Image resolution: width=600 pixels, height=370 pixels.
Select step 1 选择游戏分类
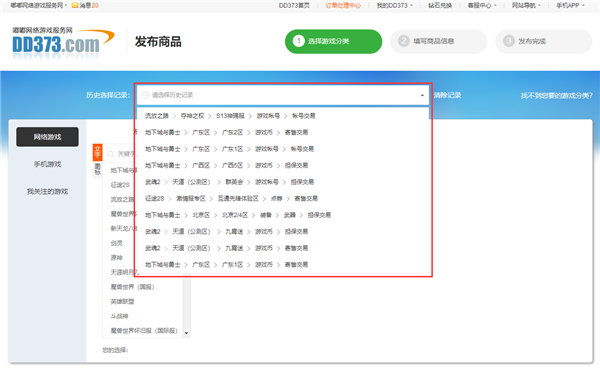[x=333, y=41]
